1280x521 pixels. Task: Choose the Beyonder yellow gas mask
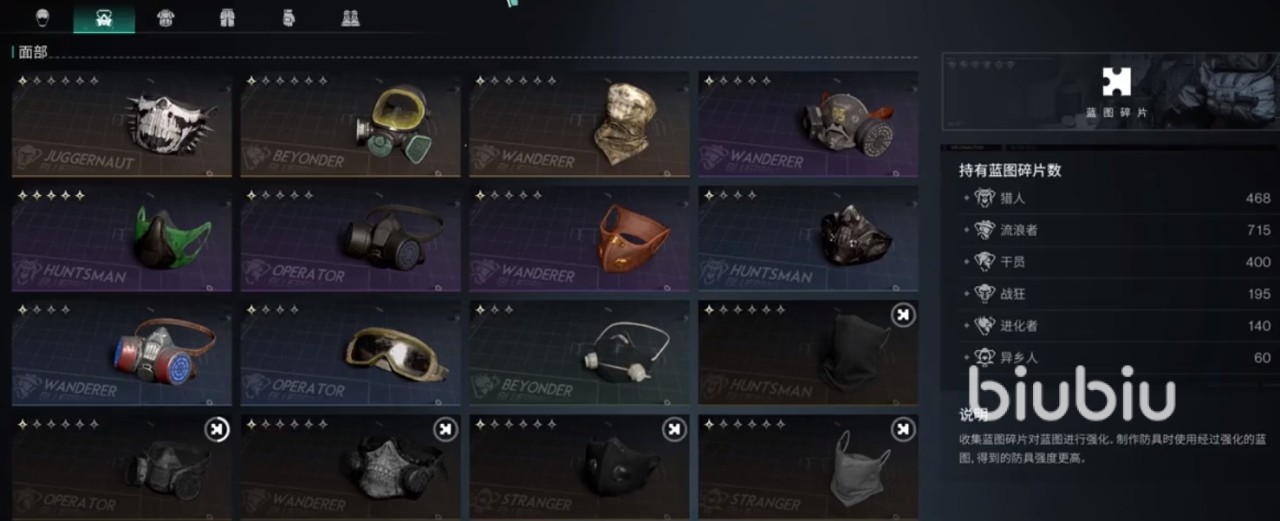[x=350, y=124]
